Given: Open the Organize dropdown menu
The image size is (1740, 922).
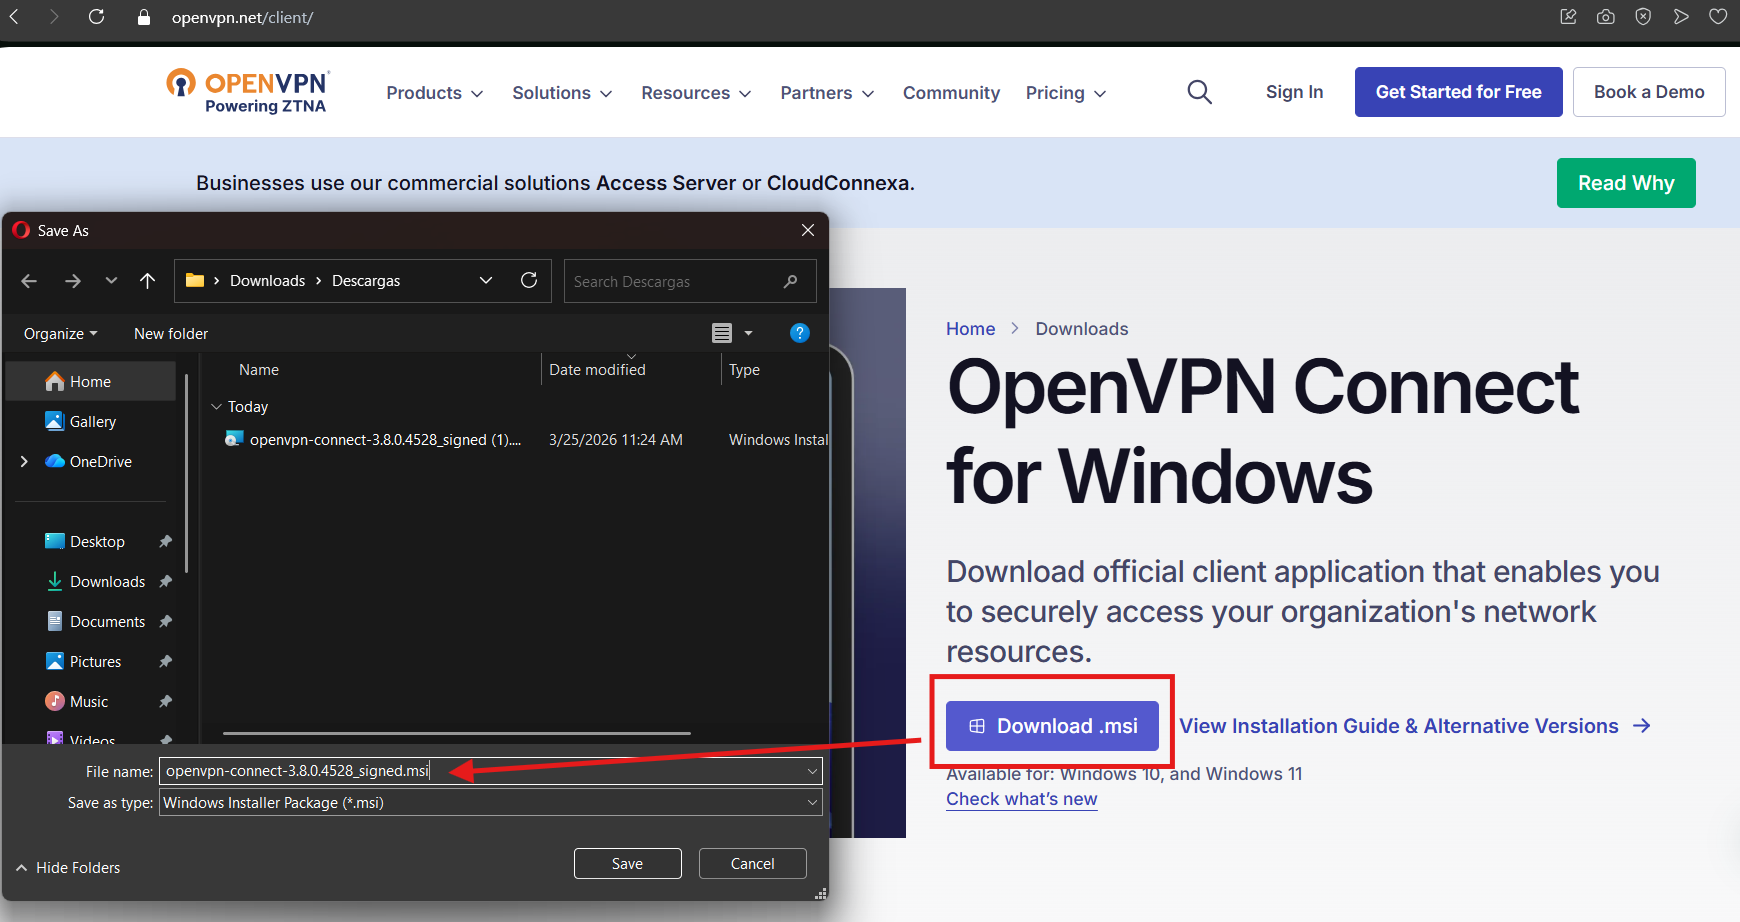Looking at the screenshot, I should (x=60, y=334).
